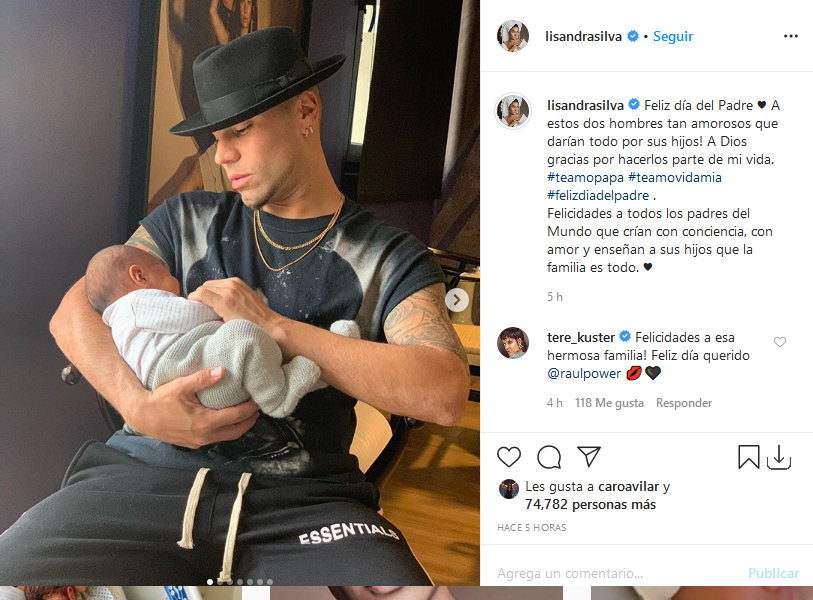Download the post with arrow icon
This screenshot has width=813, height=600.
(x=779, y=457)
